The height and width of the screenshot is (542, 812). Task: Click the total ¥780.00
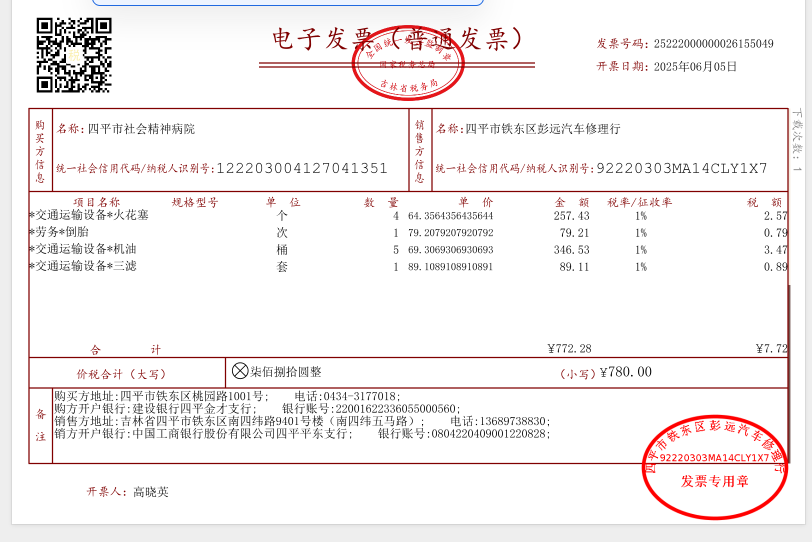(x=626, y=372)
